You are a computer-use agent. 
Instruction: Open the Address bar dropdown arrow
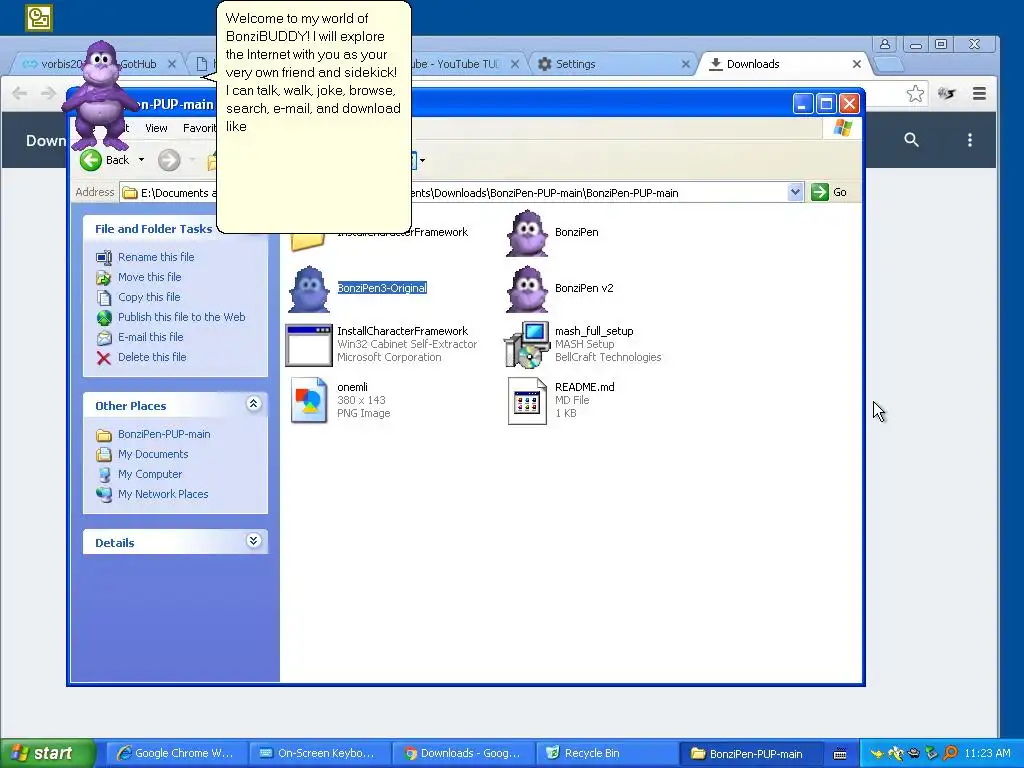point(795,192)
